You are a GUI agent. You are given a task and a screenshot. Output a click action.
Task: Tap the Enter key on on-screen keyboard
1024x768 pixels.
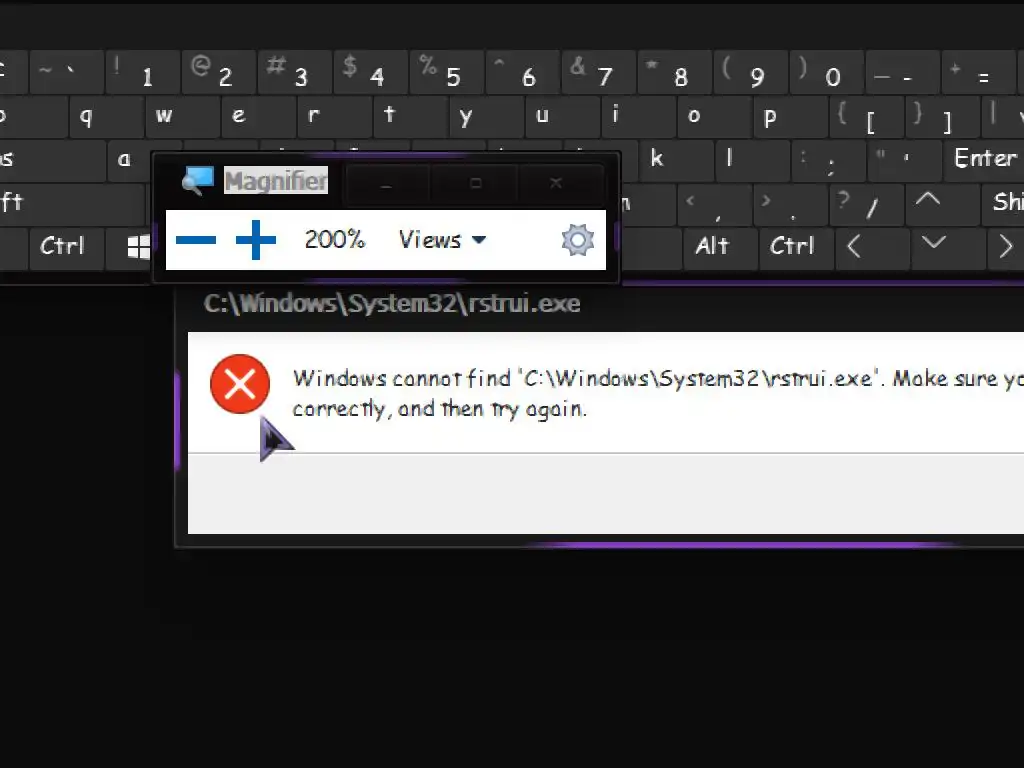984,160
